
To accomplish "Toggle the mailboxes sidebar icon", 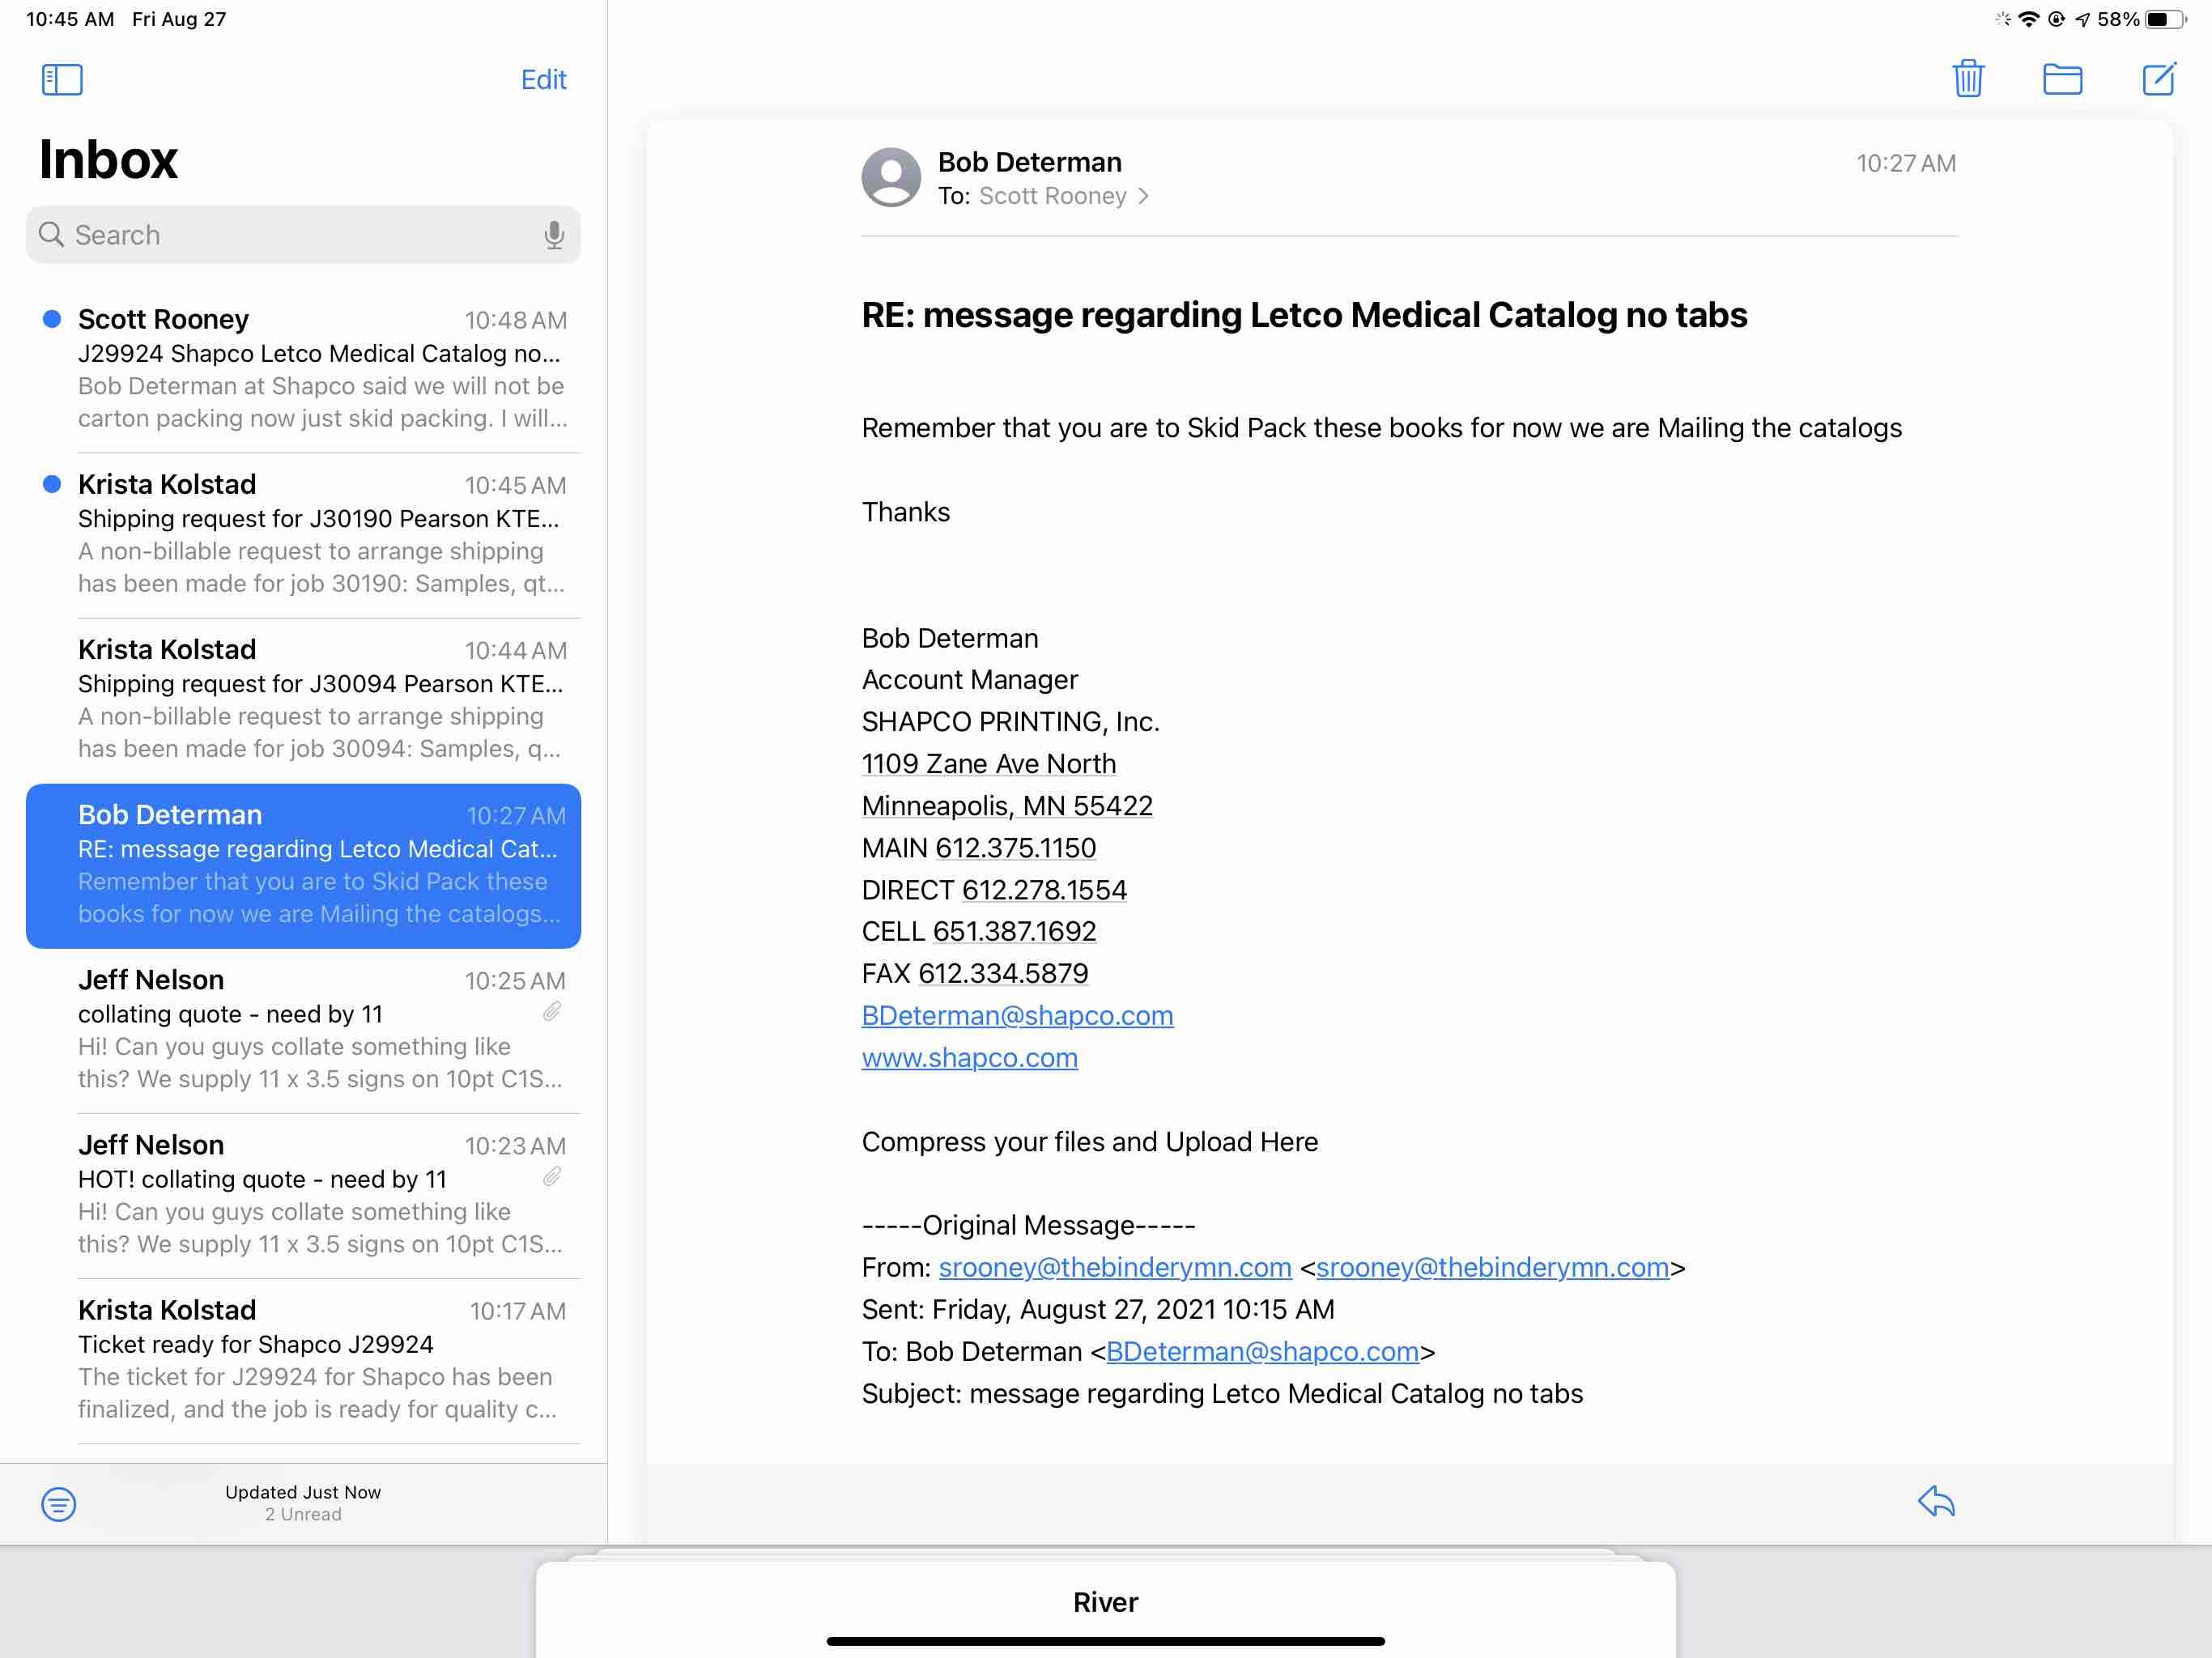I will (62, 79).
